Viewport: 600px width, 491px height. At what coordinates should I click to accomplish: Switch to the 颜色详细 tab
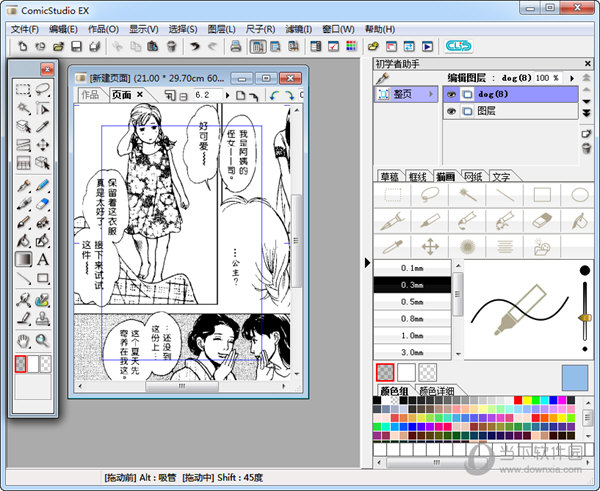(x=437, y=391)
